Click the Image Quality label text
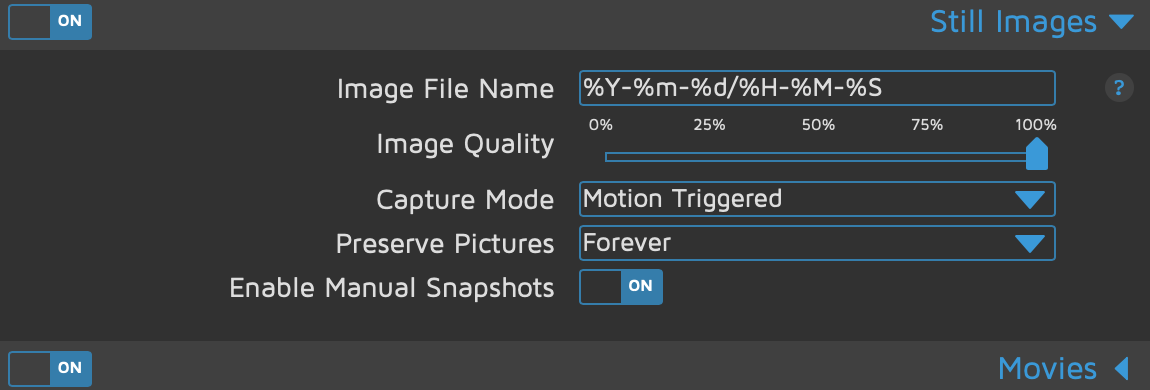The width and height of the screenshot is (1150, 390). (x=465, y=144)
